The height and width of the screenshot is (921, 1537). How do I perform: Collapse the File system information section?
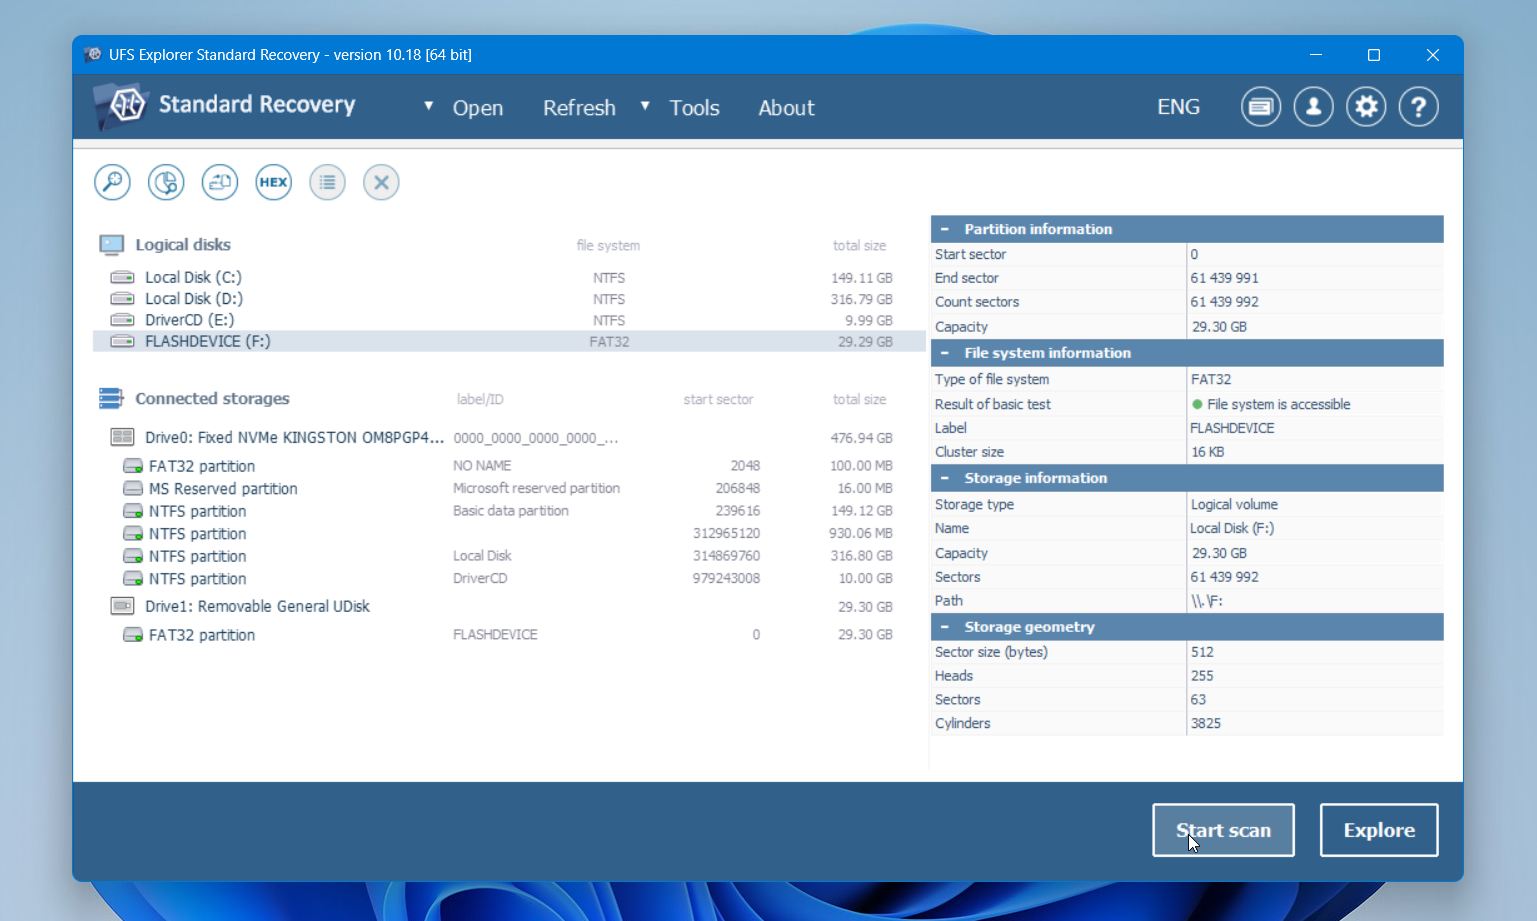(945, 353)
